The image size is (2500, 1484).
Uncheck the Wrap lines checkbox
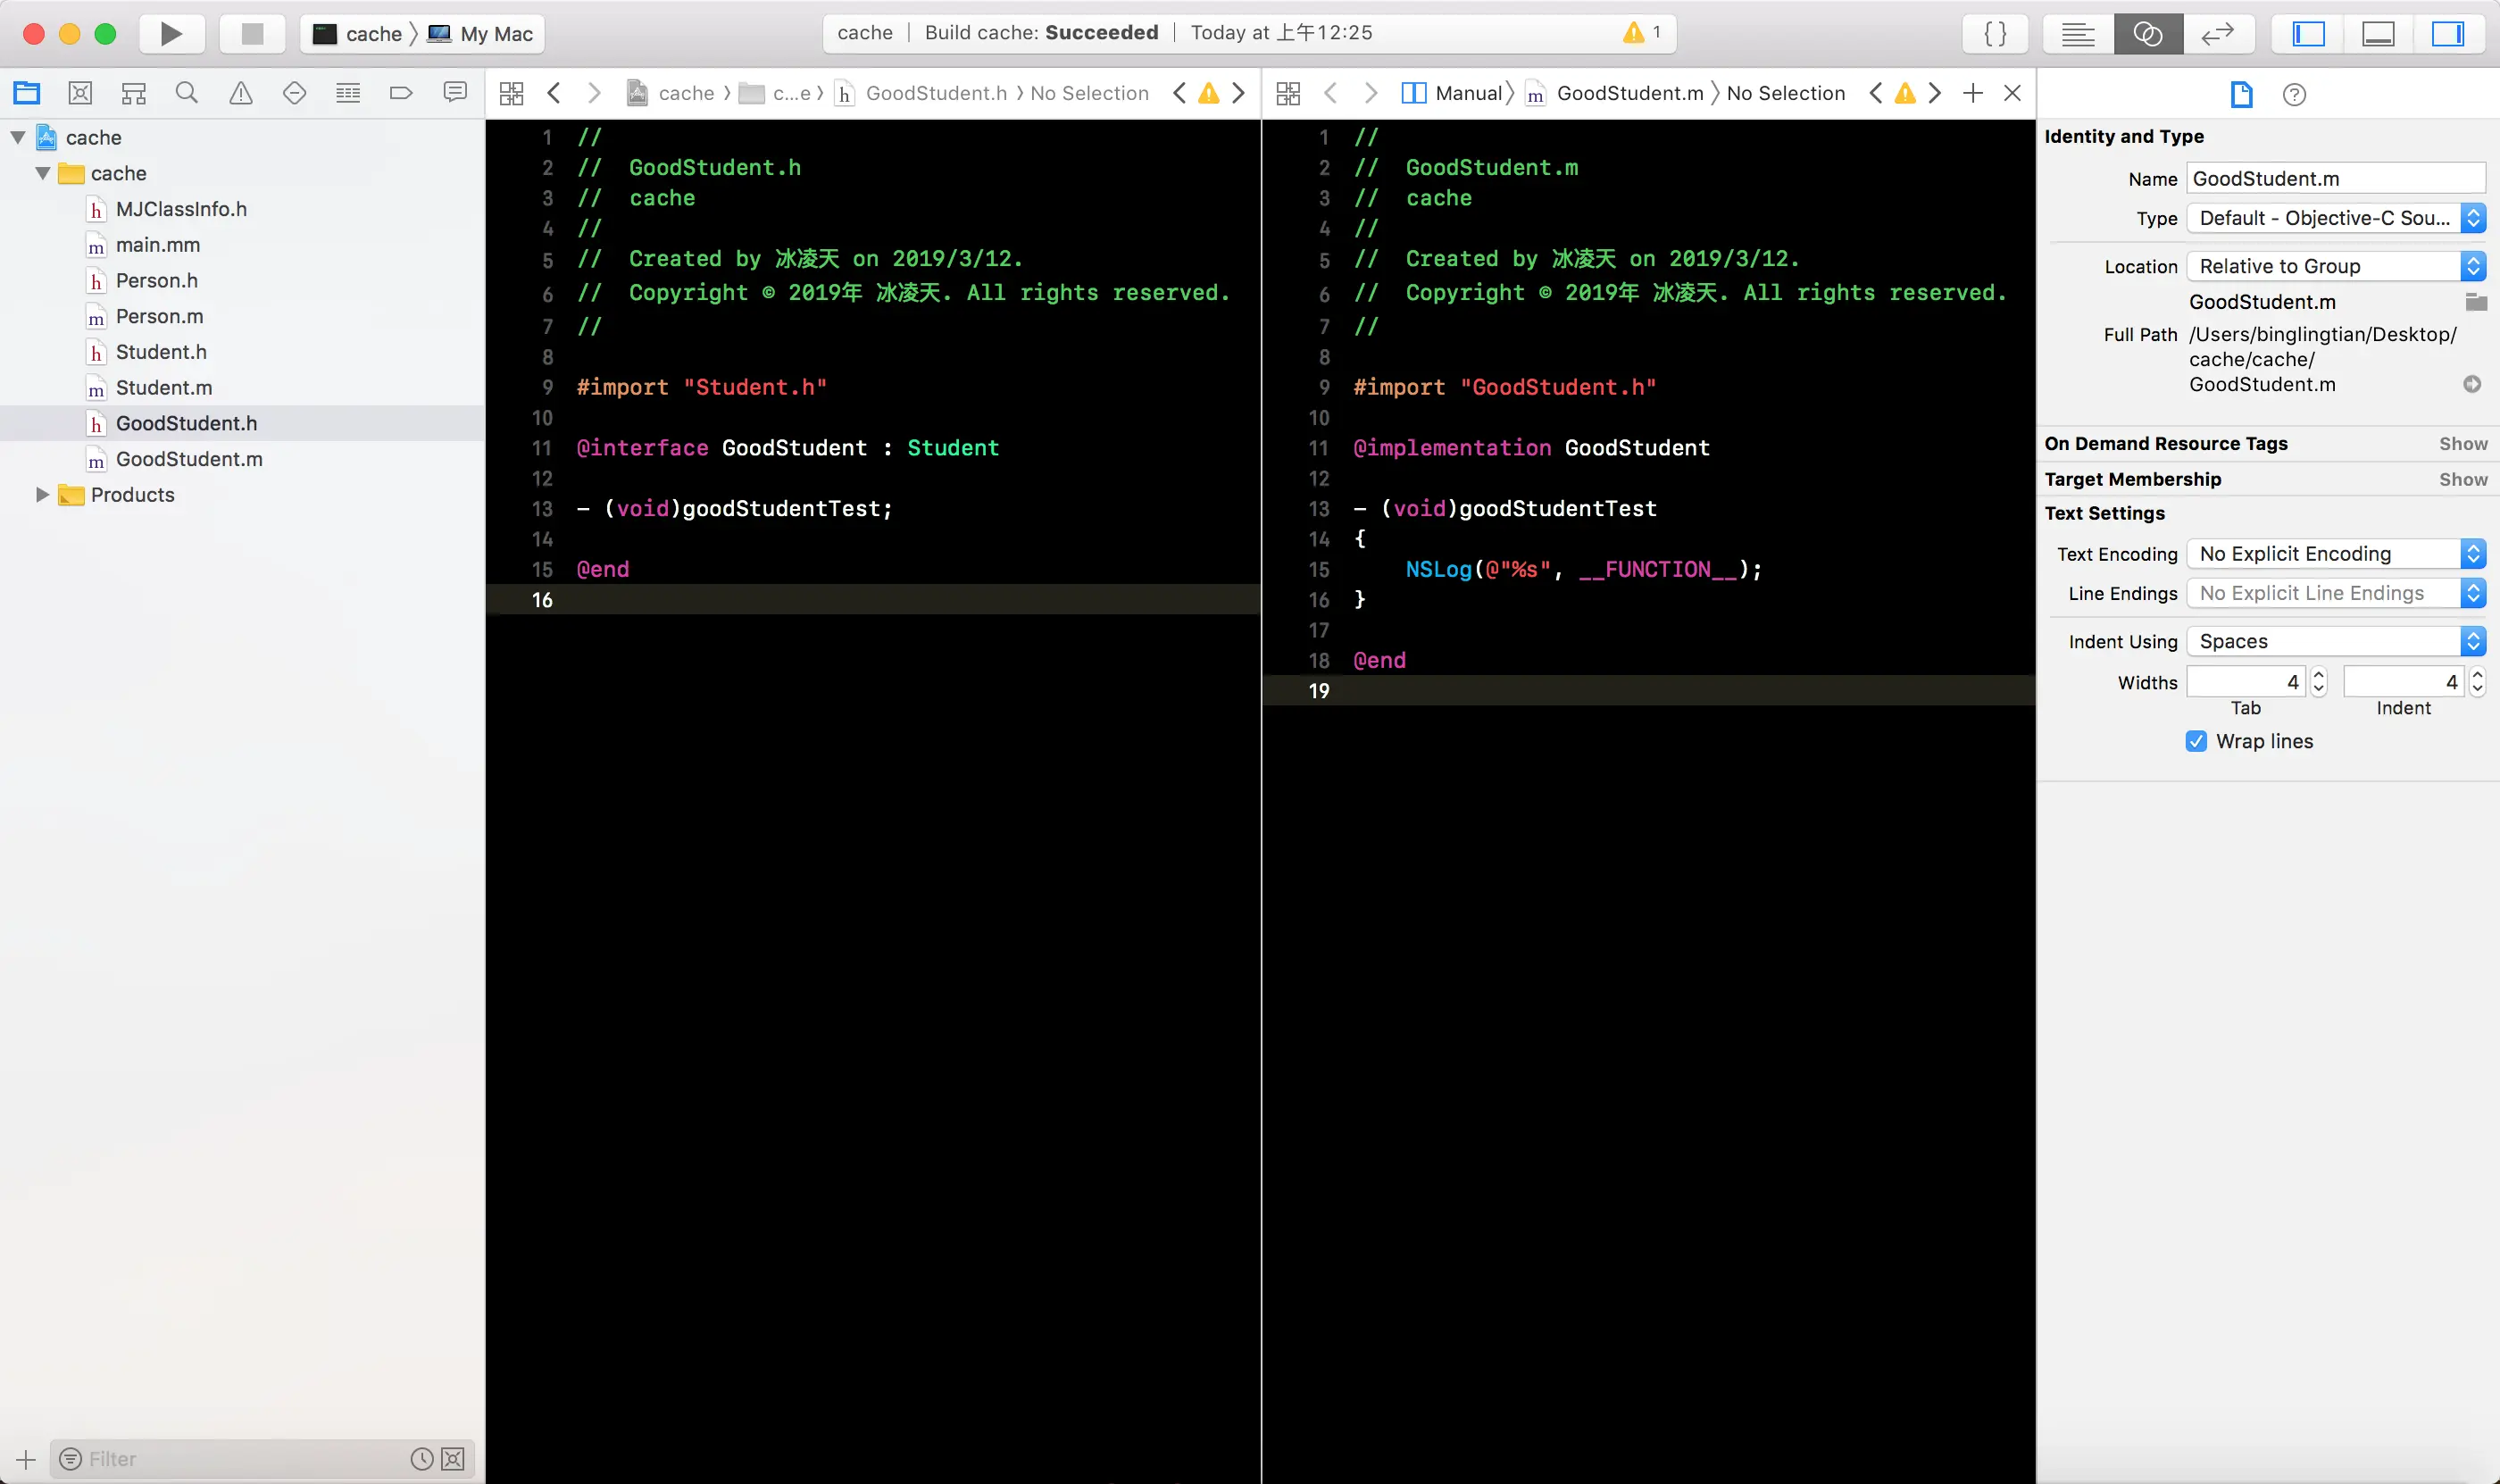[2196, 741]
